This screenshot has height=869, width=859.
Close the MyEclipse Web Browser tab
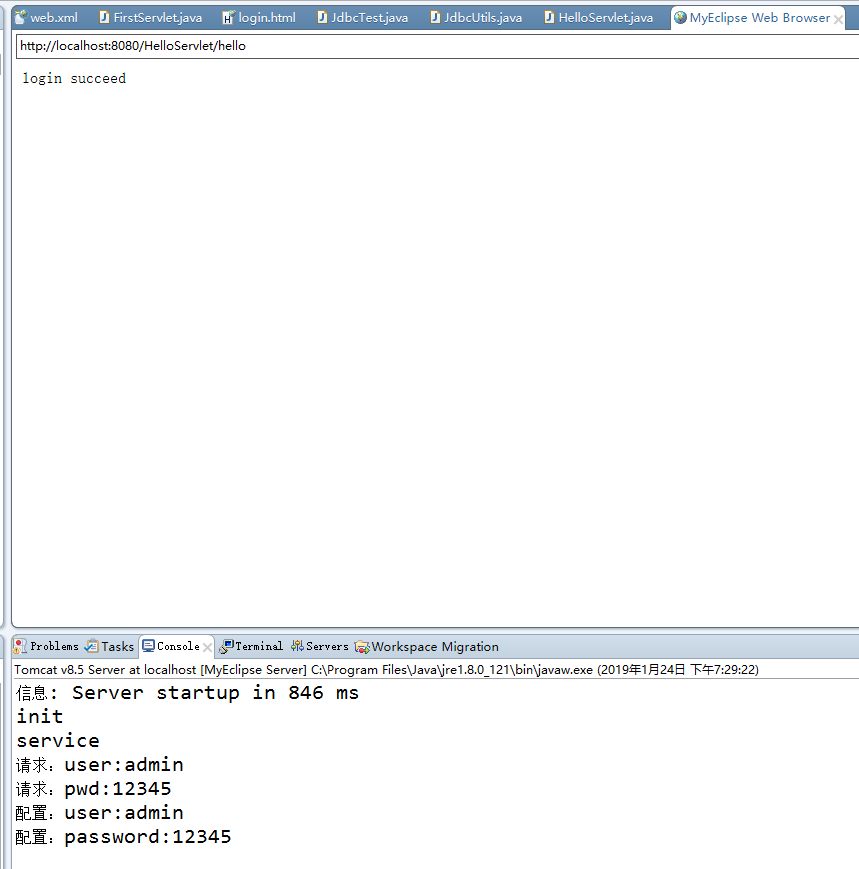[x=838, y=17]
